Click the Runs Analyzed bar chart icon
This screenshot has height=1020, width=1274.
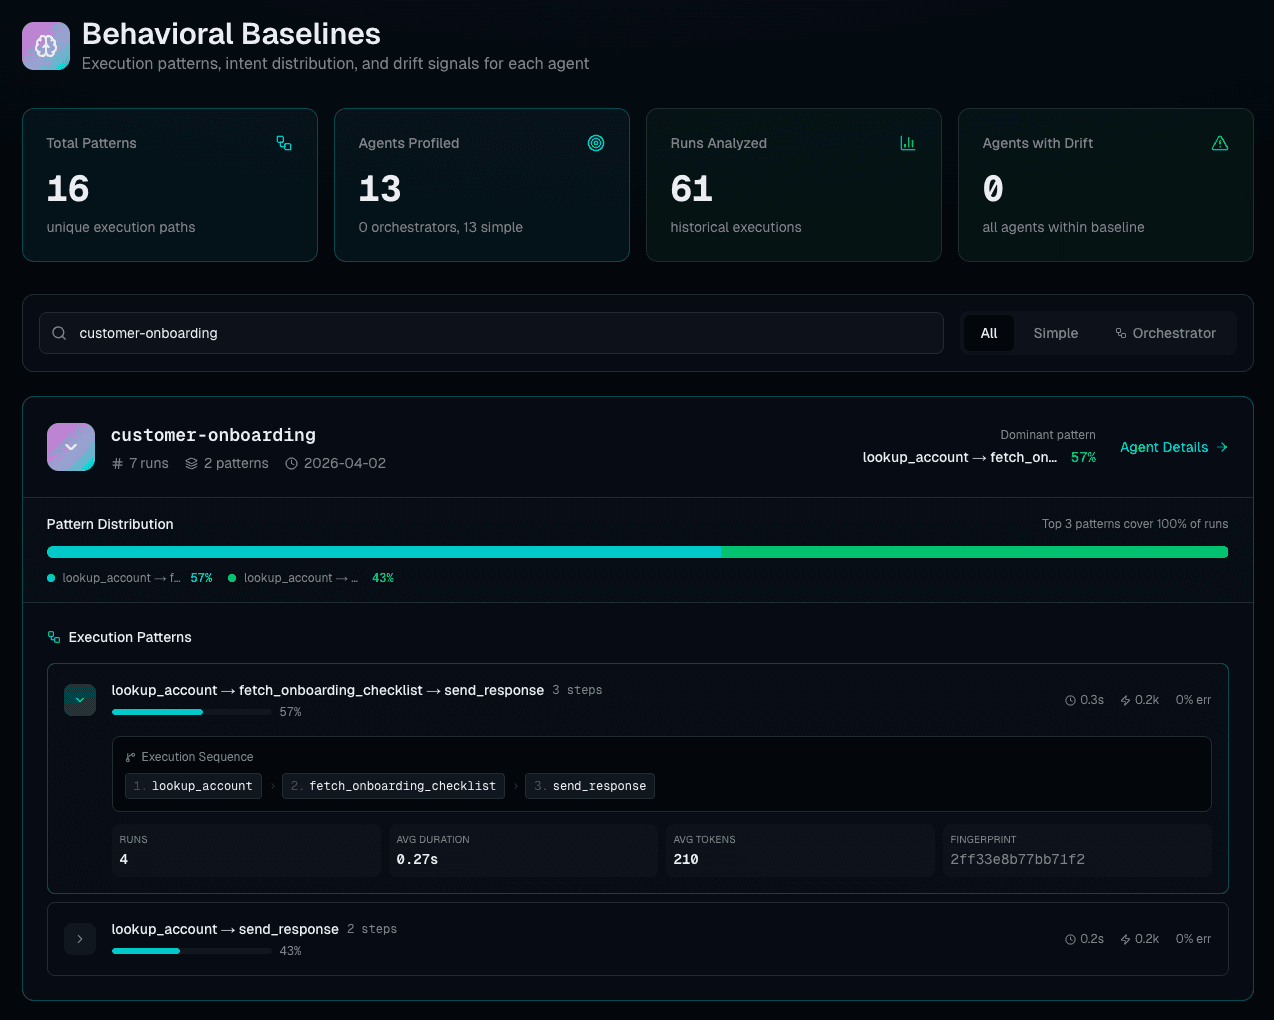click(x=908, y=143)
